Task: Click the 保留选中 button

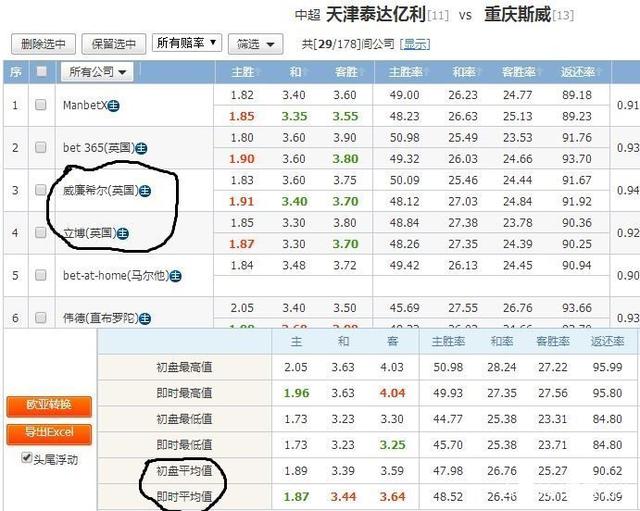Action: click(x=114, y=44)
